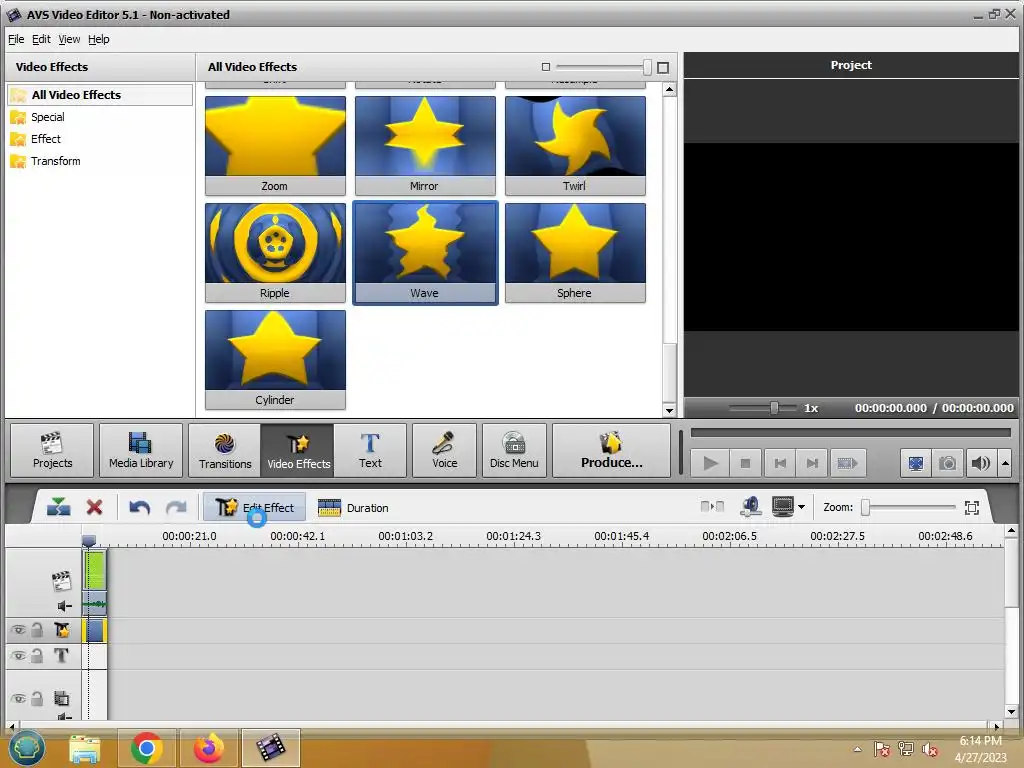Select the Twirl effect thumbnail

(x=575, y=146)
